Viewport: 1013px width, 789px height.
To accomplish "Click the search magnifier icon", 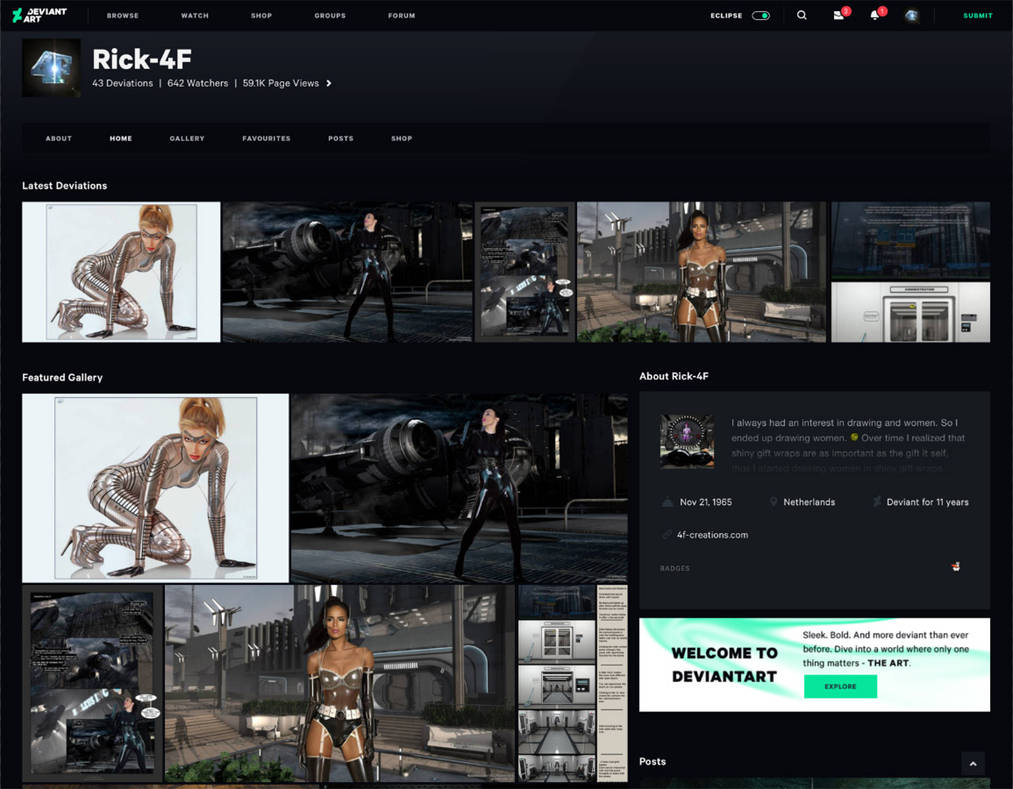I will [802, 15].
